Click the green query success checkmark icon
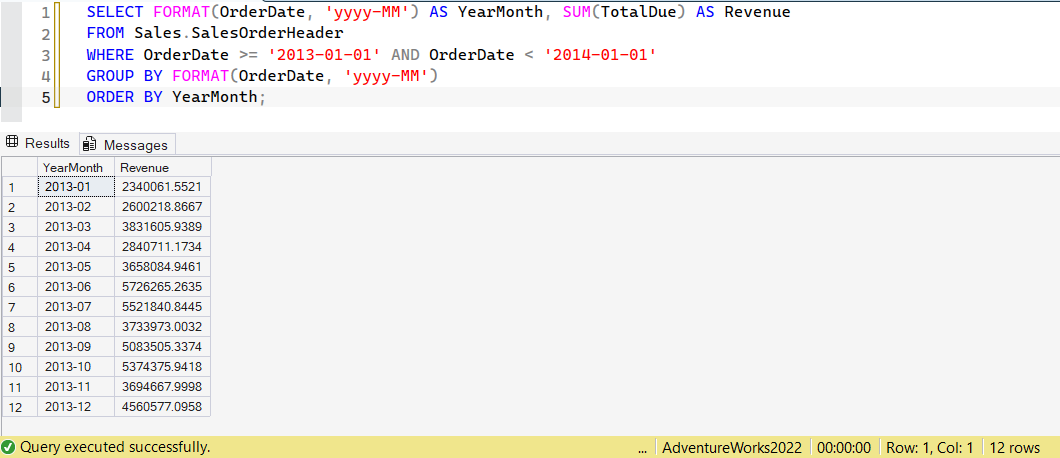The image size is (1060, 458). click(9, 447)
